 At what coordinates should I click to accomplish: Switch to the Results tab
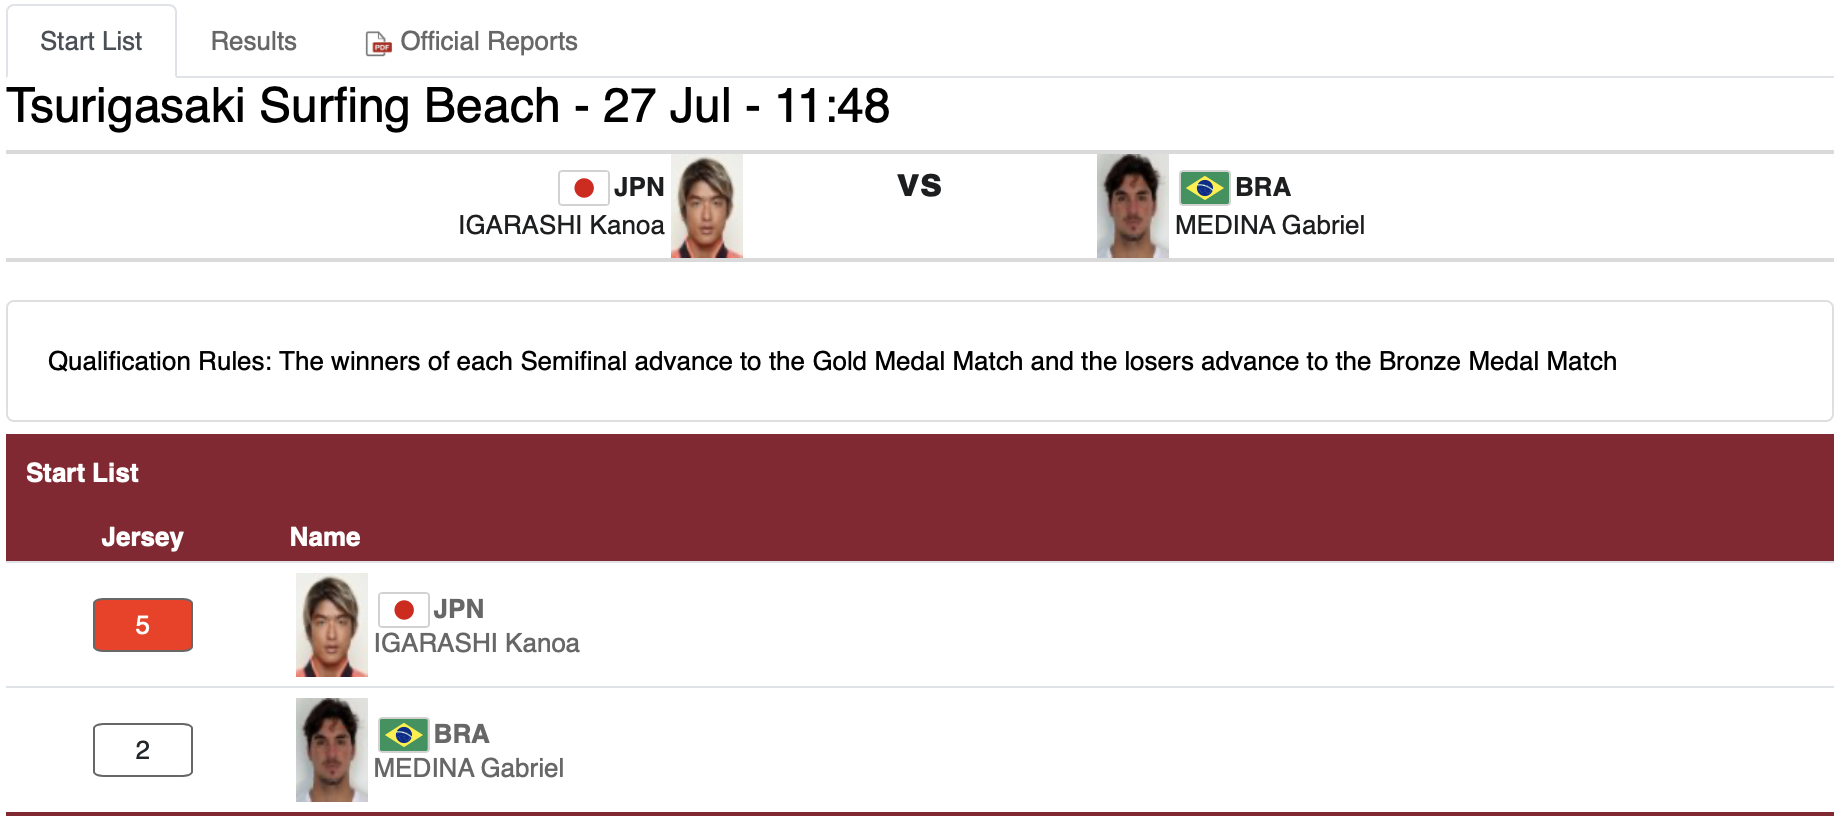coord(253,41)
